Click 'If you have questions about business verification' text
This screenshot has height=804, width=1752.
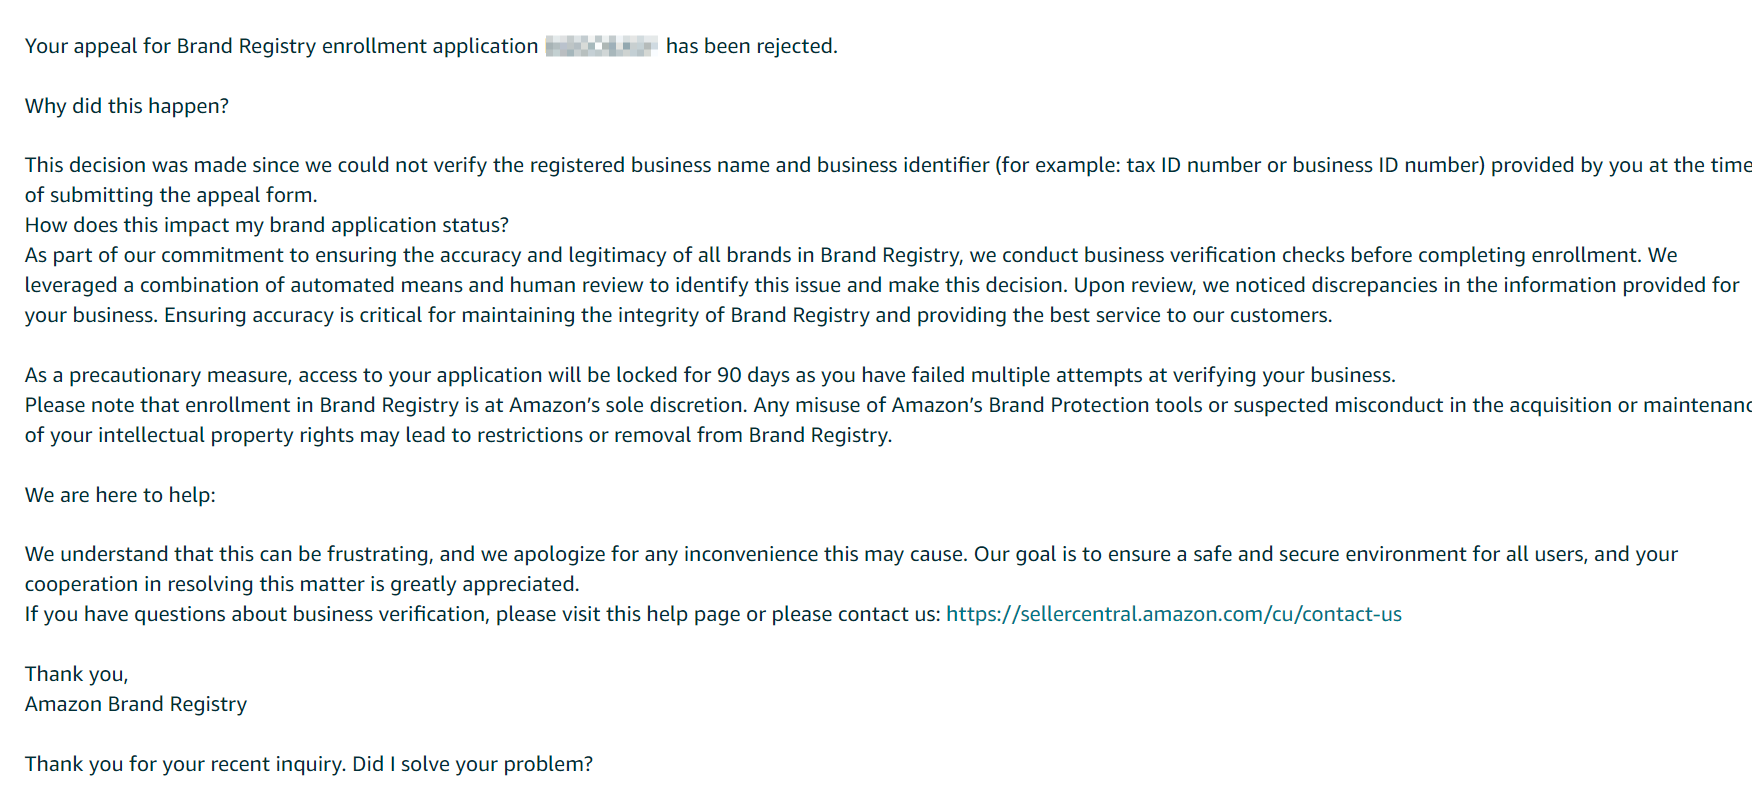click(482, 614)
